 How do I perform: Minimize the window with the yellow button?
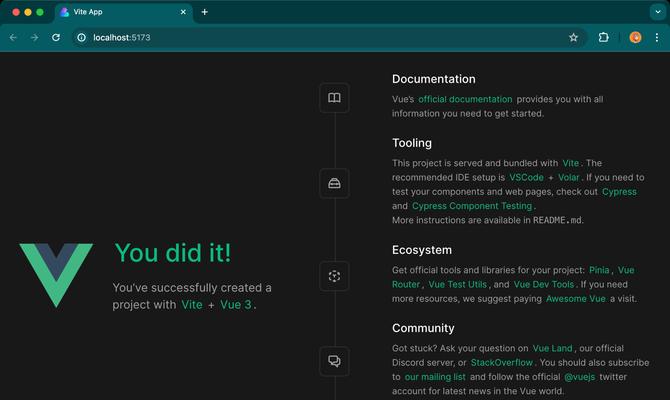tap(28, 12)
